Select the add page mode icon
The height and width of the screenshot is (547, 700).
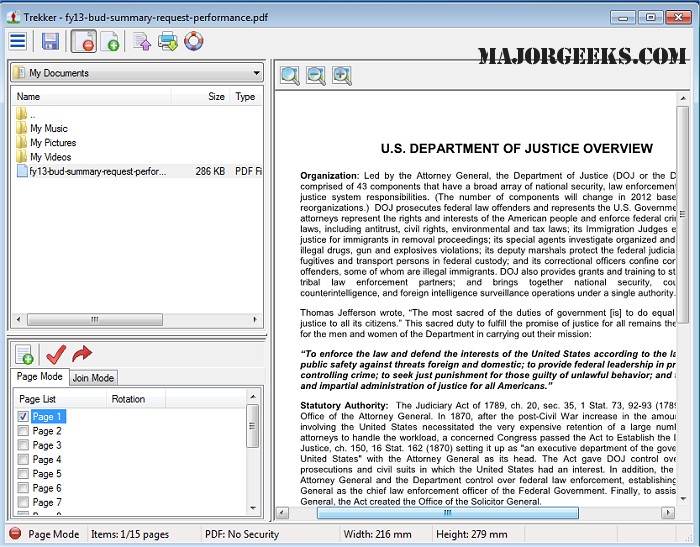tap(110, 42)
